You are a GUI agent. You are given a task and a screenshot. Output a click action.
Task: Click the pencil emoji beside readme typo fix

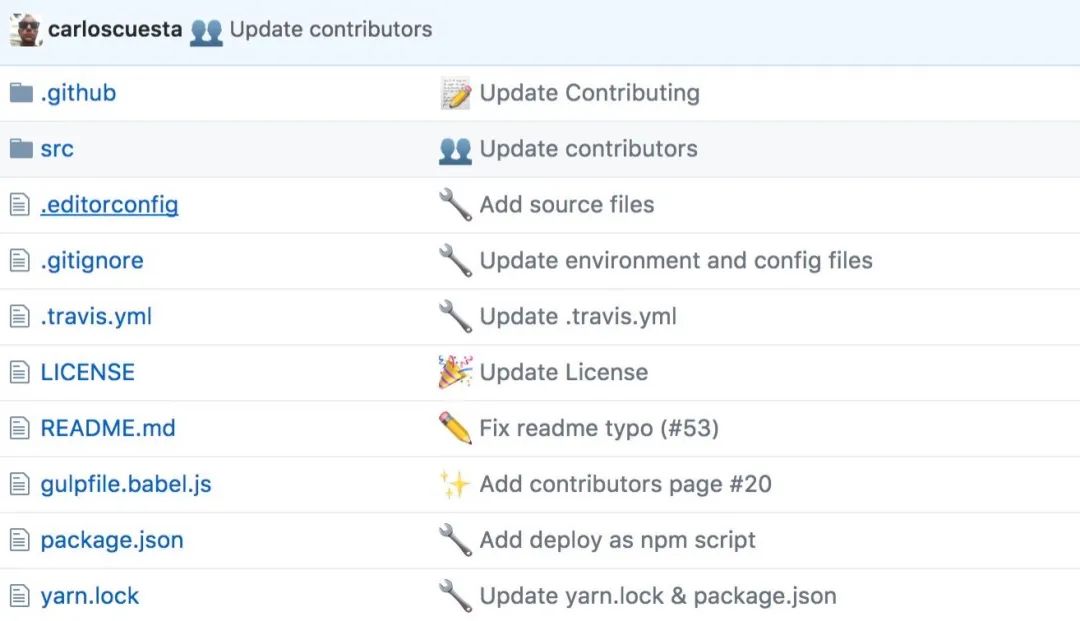456,427
